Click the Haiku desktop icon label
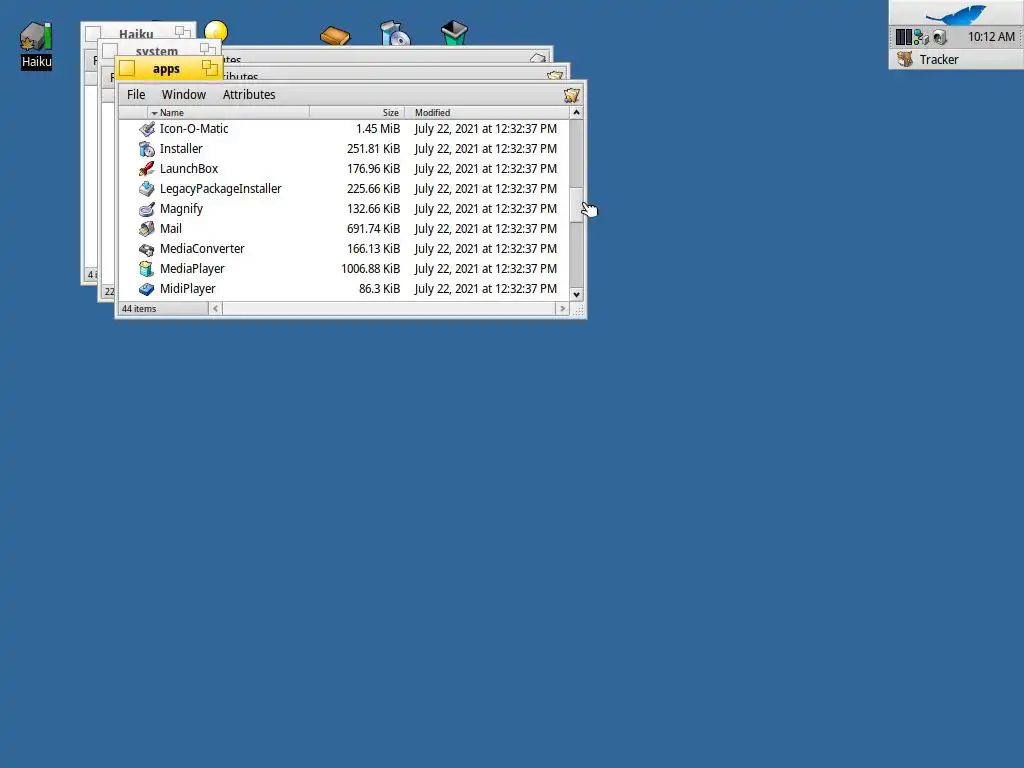The image size is (1024, 768). (36, 62)
